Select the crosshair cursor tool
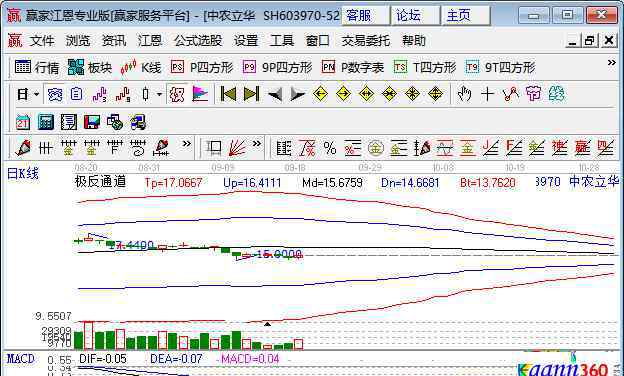Screen dimensions: 624x376 click(x=488, y=94)
